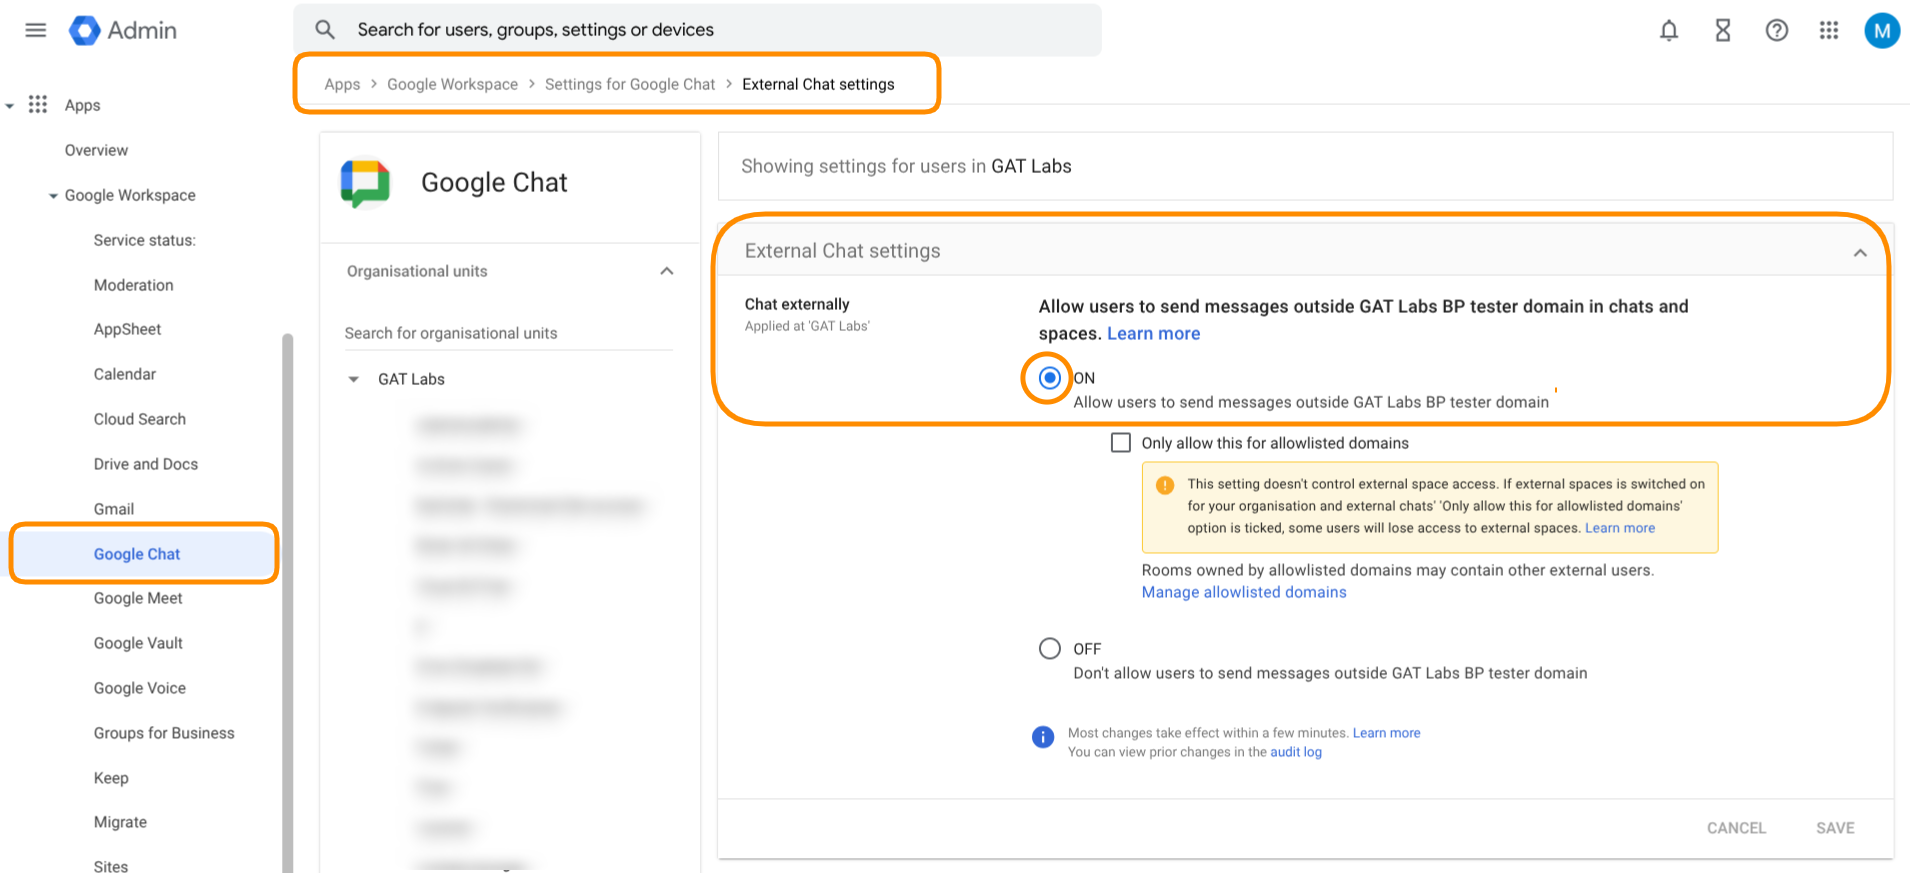1910x873 pixels.
Task: Open the Google apps grid launcher
Action: click(1829, 31)
